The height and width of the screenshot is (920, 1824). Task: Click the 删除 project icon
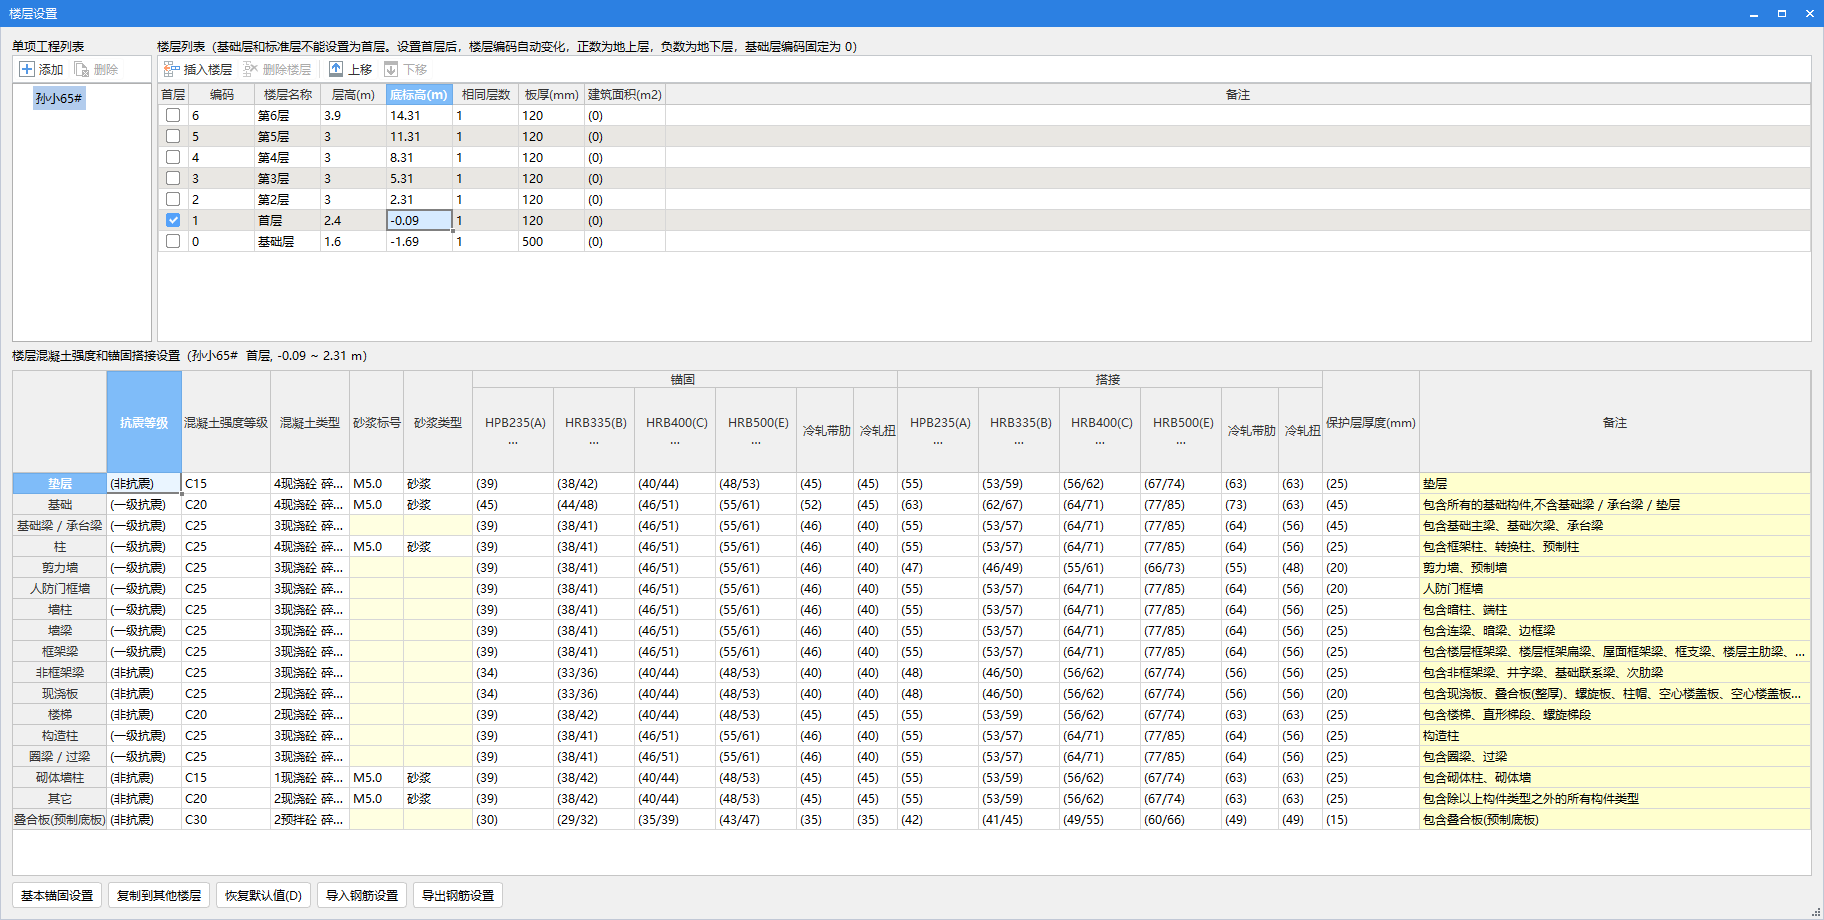coord(82,69)
